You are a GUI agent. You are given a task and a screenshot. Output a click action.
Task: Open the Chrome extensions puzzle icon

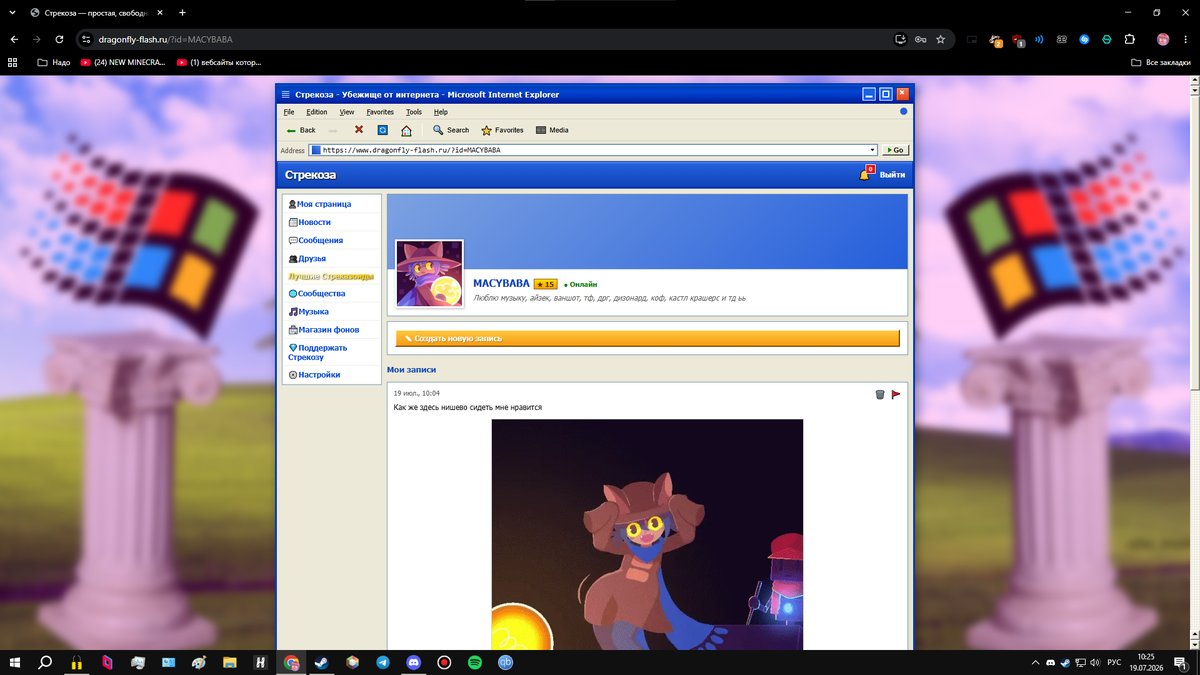click(1129, 40)
